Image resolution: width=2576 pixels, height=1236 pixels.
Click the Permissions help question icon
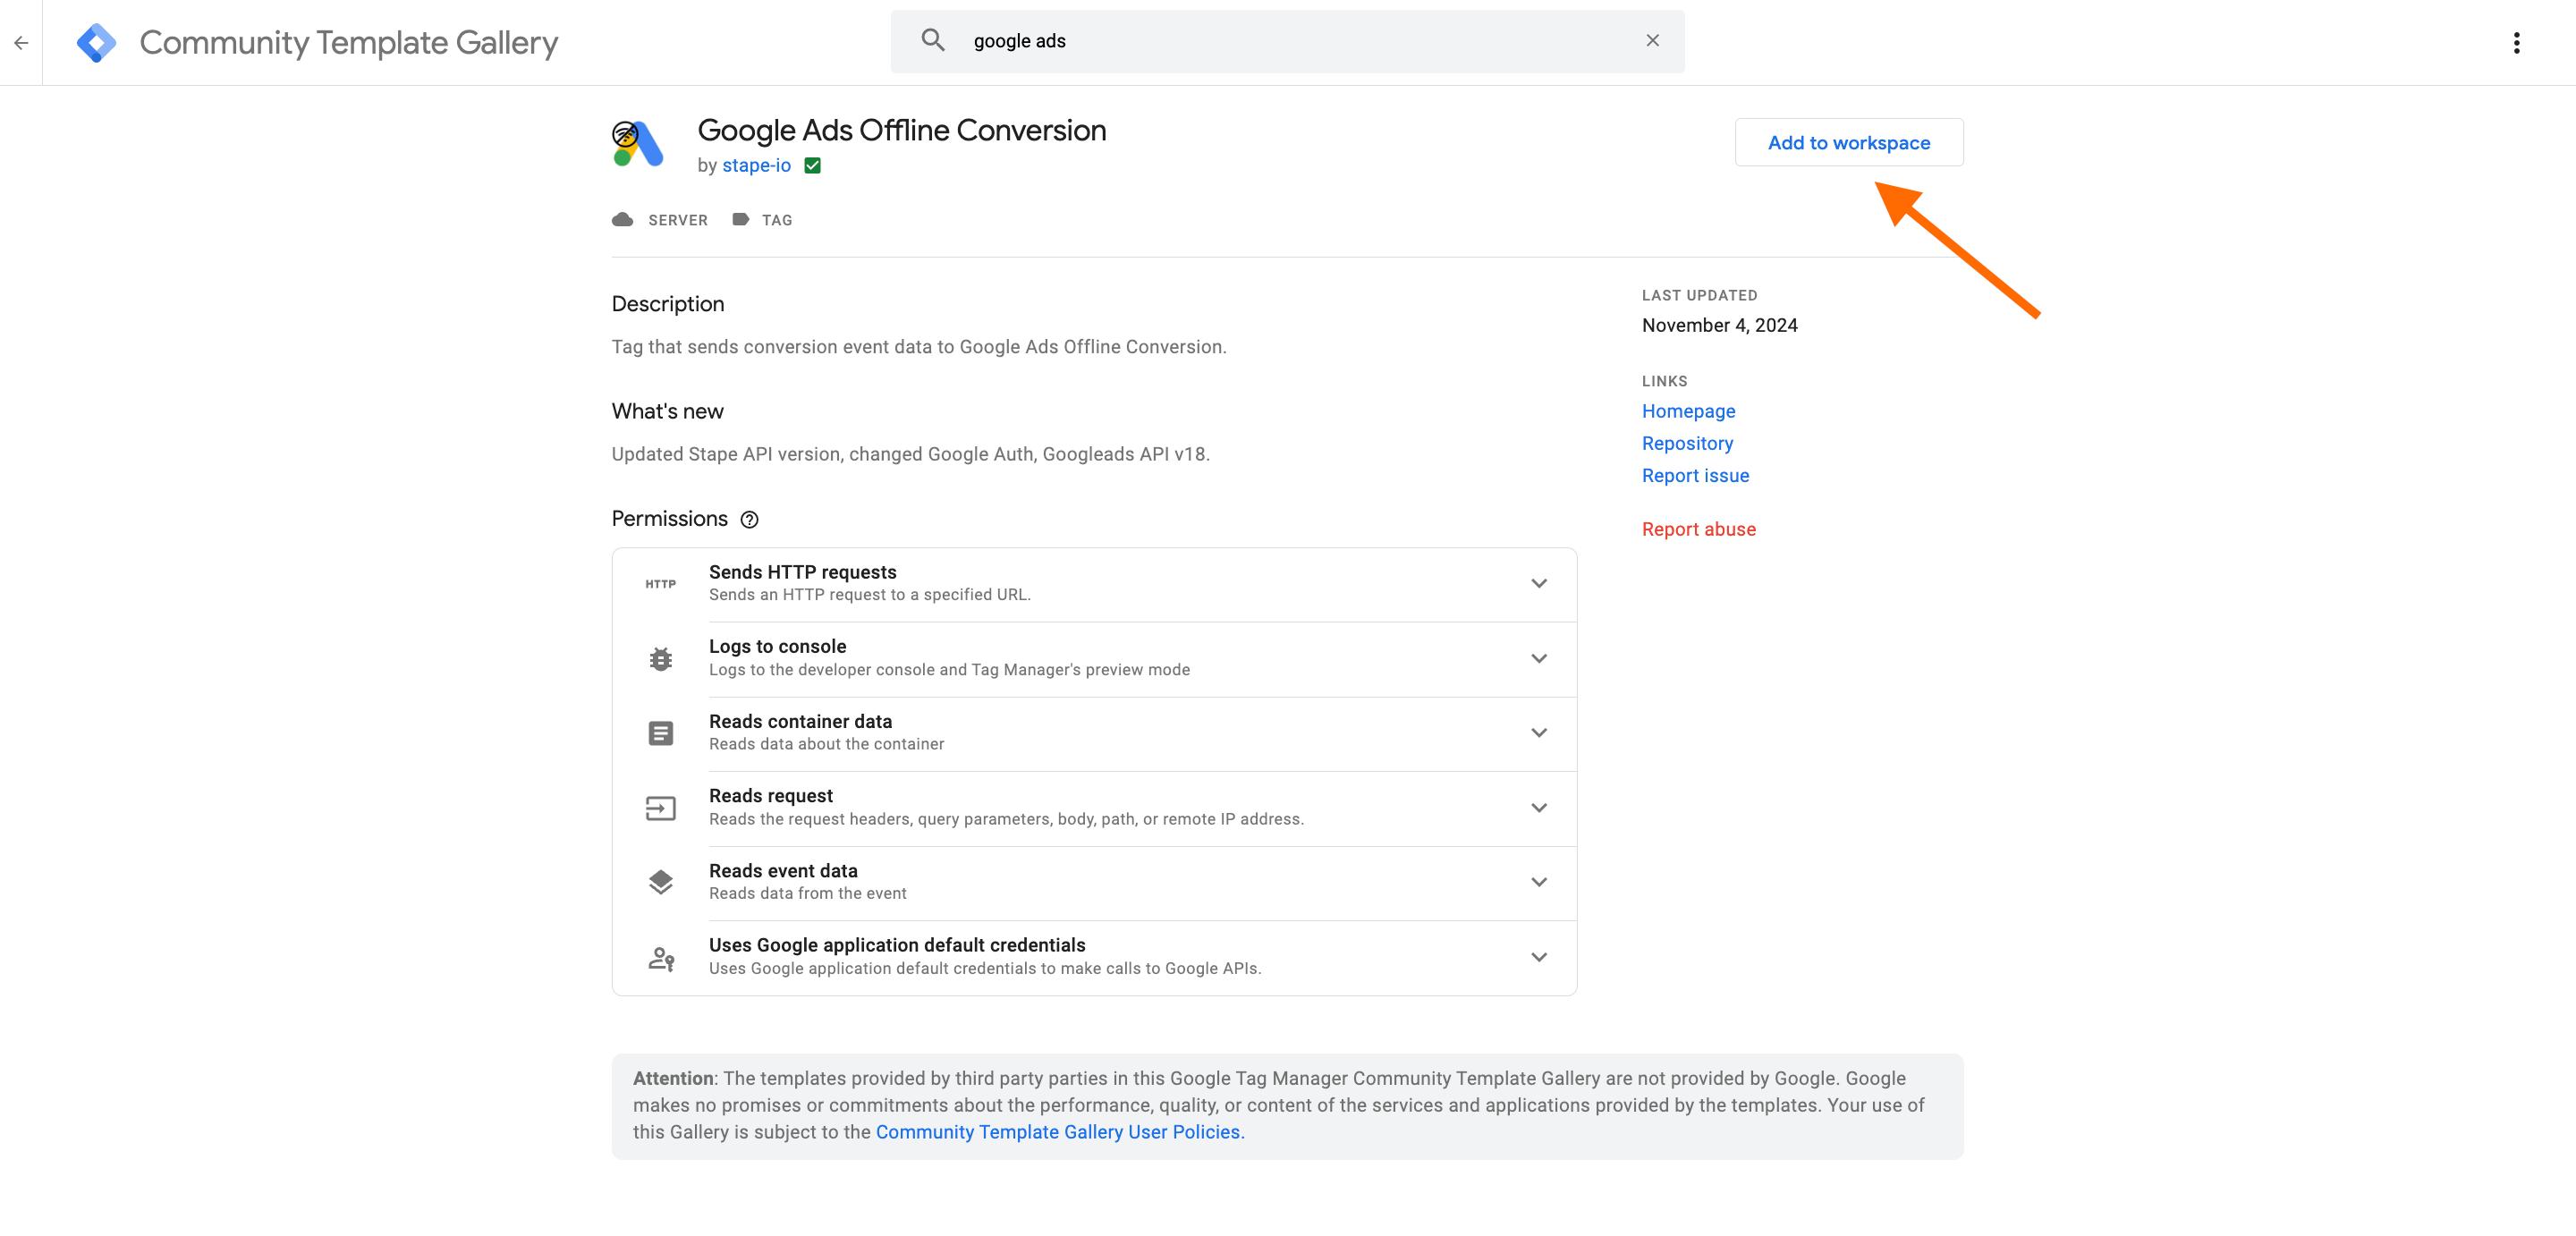[749, 520]
